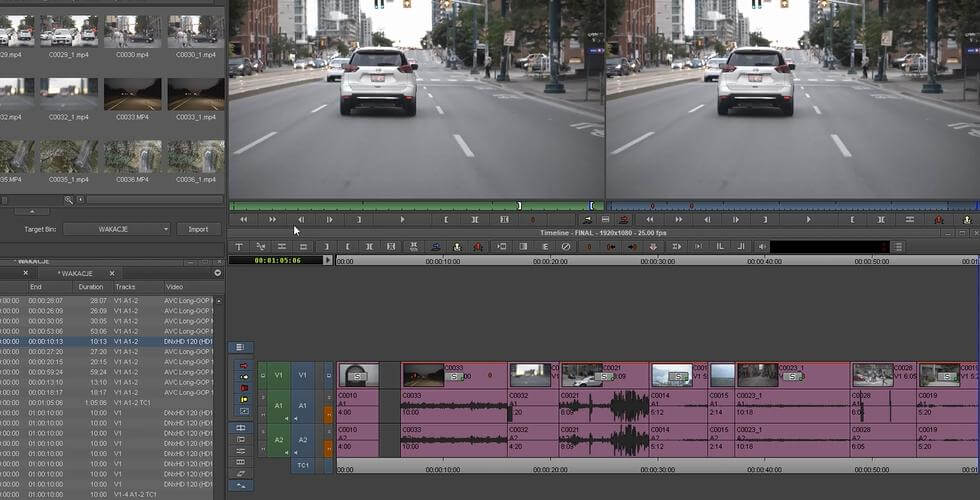
Task: Click the Play button under the source monitor
Action: [x=402, y=219]
